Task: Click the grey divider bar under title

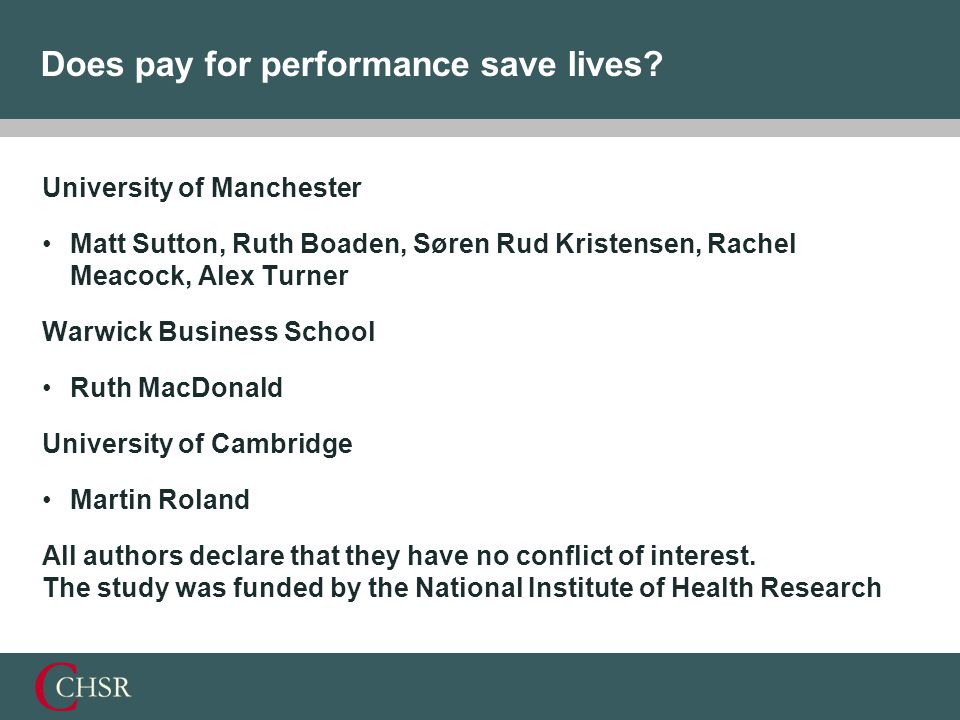Action: pos(480,128)
